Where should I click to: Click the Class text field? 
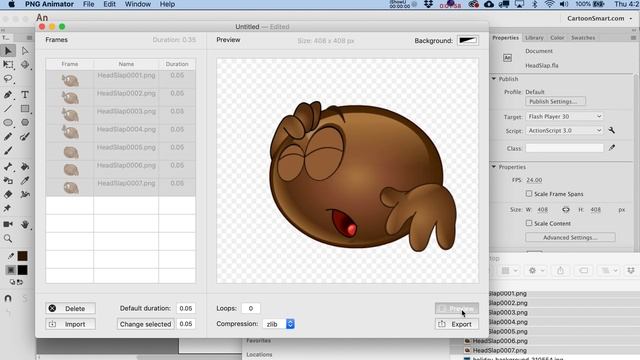point(564,148)
